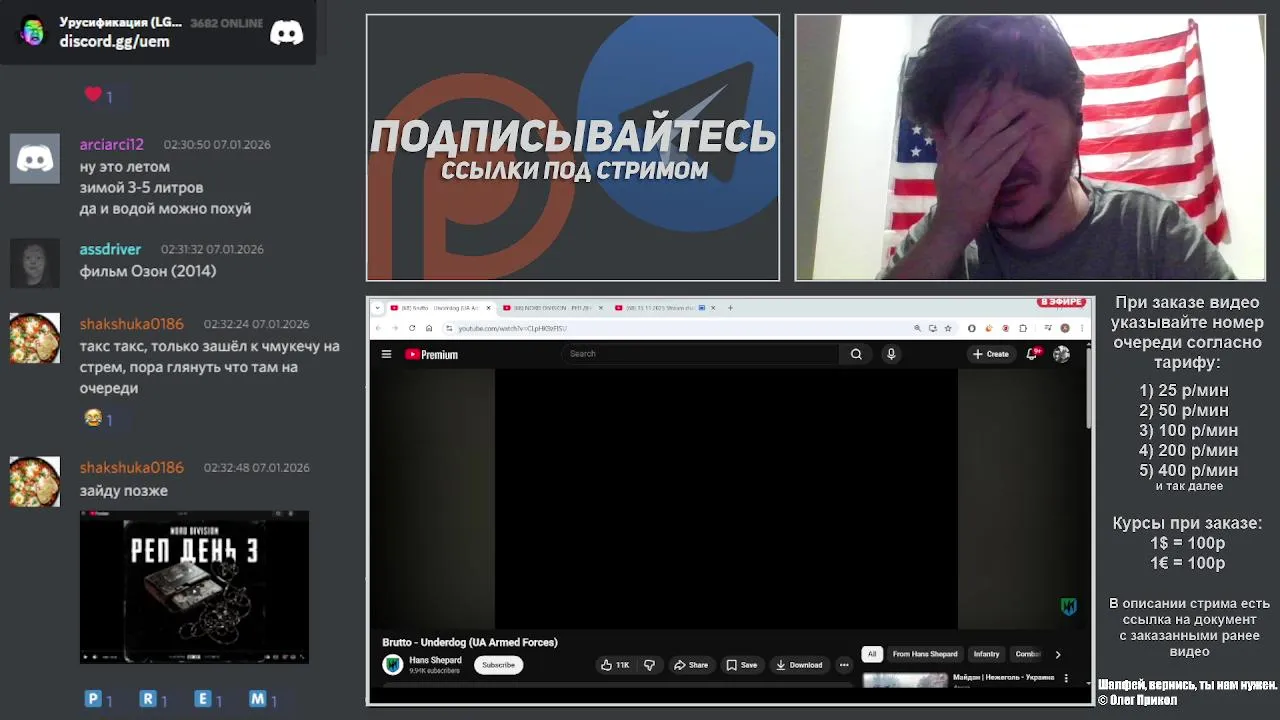Open discord.gg/uem invite link
Screen dimensions: 1280x720
coord(114,41)
